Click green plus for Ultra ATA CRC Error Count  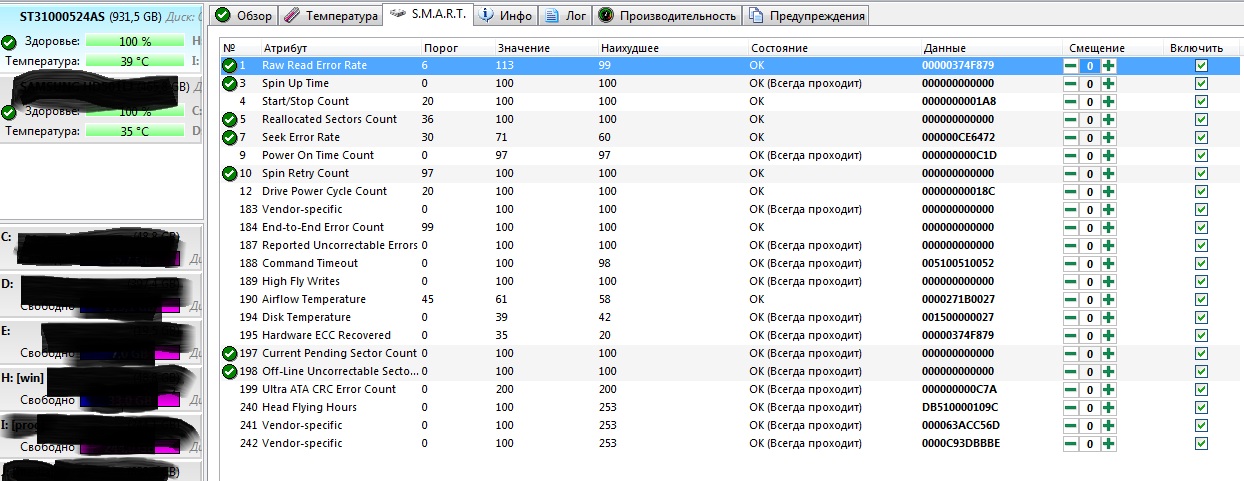(x=1108, y=390)
